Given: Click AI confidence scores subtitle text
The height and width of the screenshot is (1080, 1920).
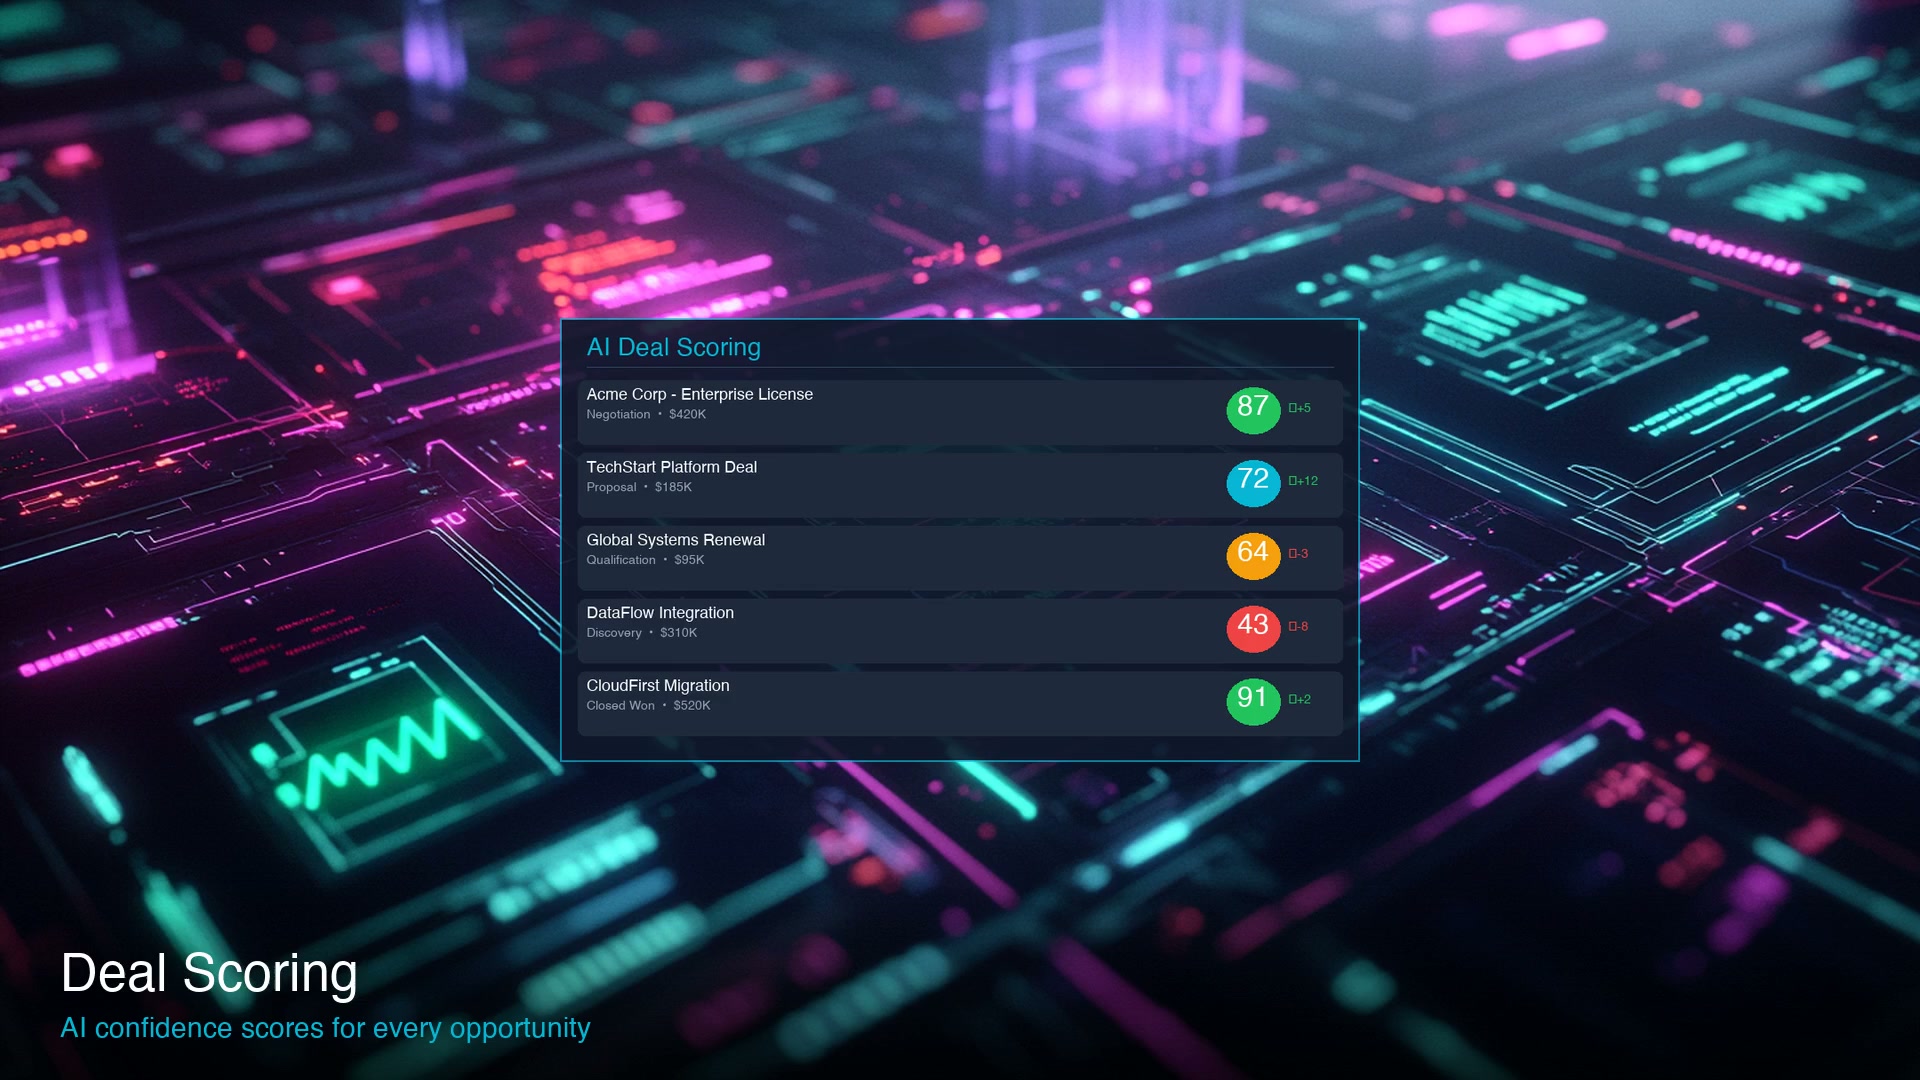Looking at the screenshot, I should pyautogui.click(x=325, y=1028).
